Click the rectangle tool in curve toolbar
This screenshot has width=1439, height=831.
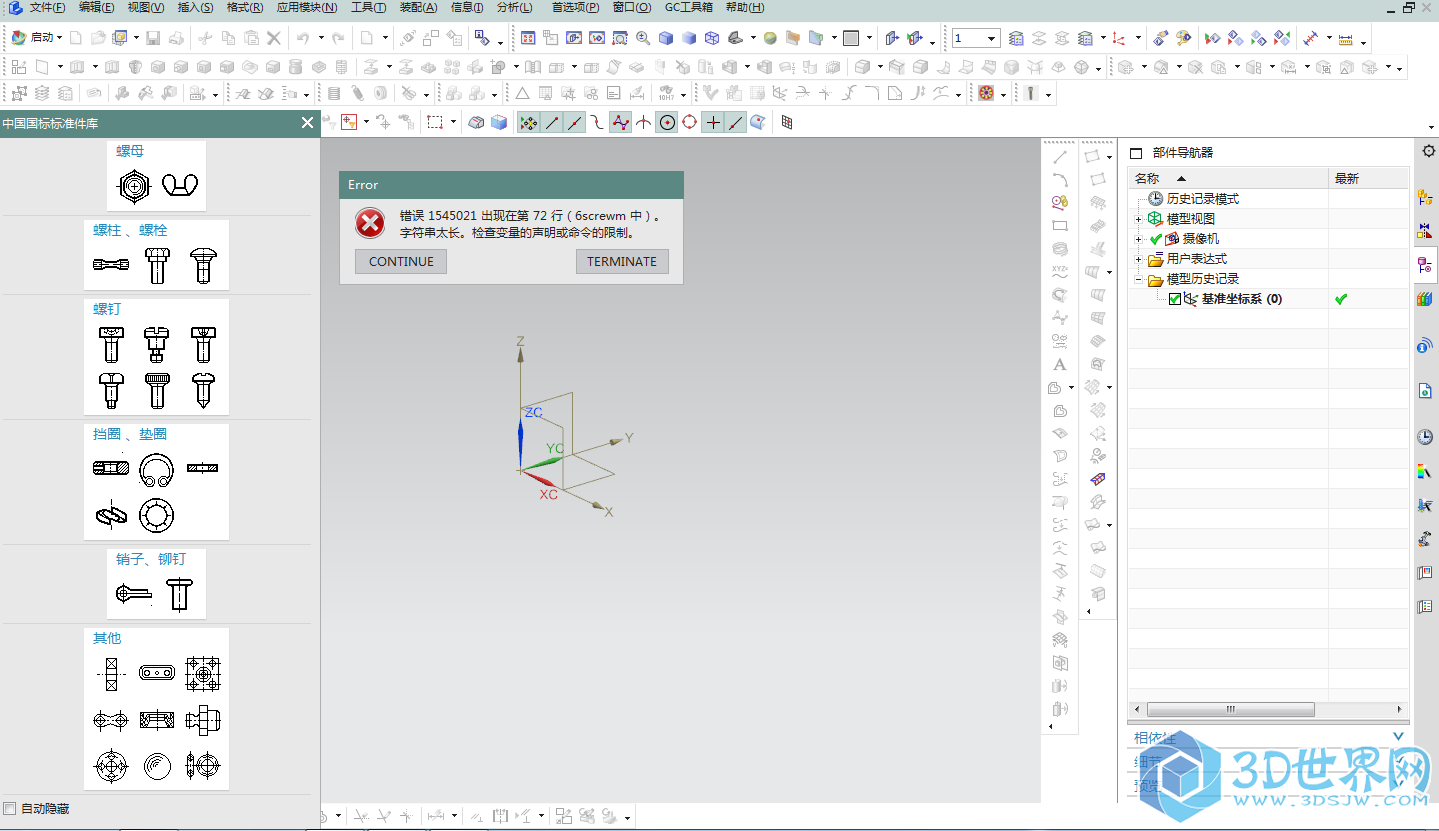(1060, 226)
